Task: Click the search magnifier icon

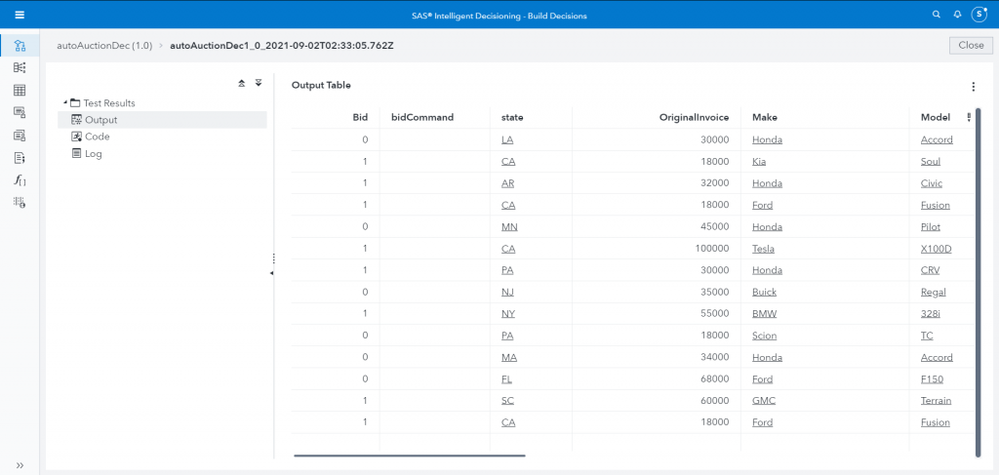Action: click(x=936, y=14)
